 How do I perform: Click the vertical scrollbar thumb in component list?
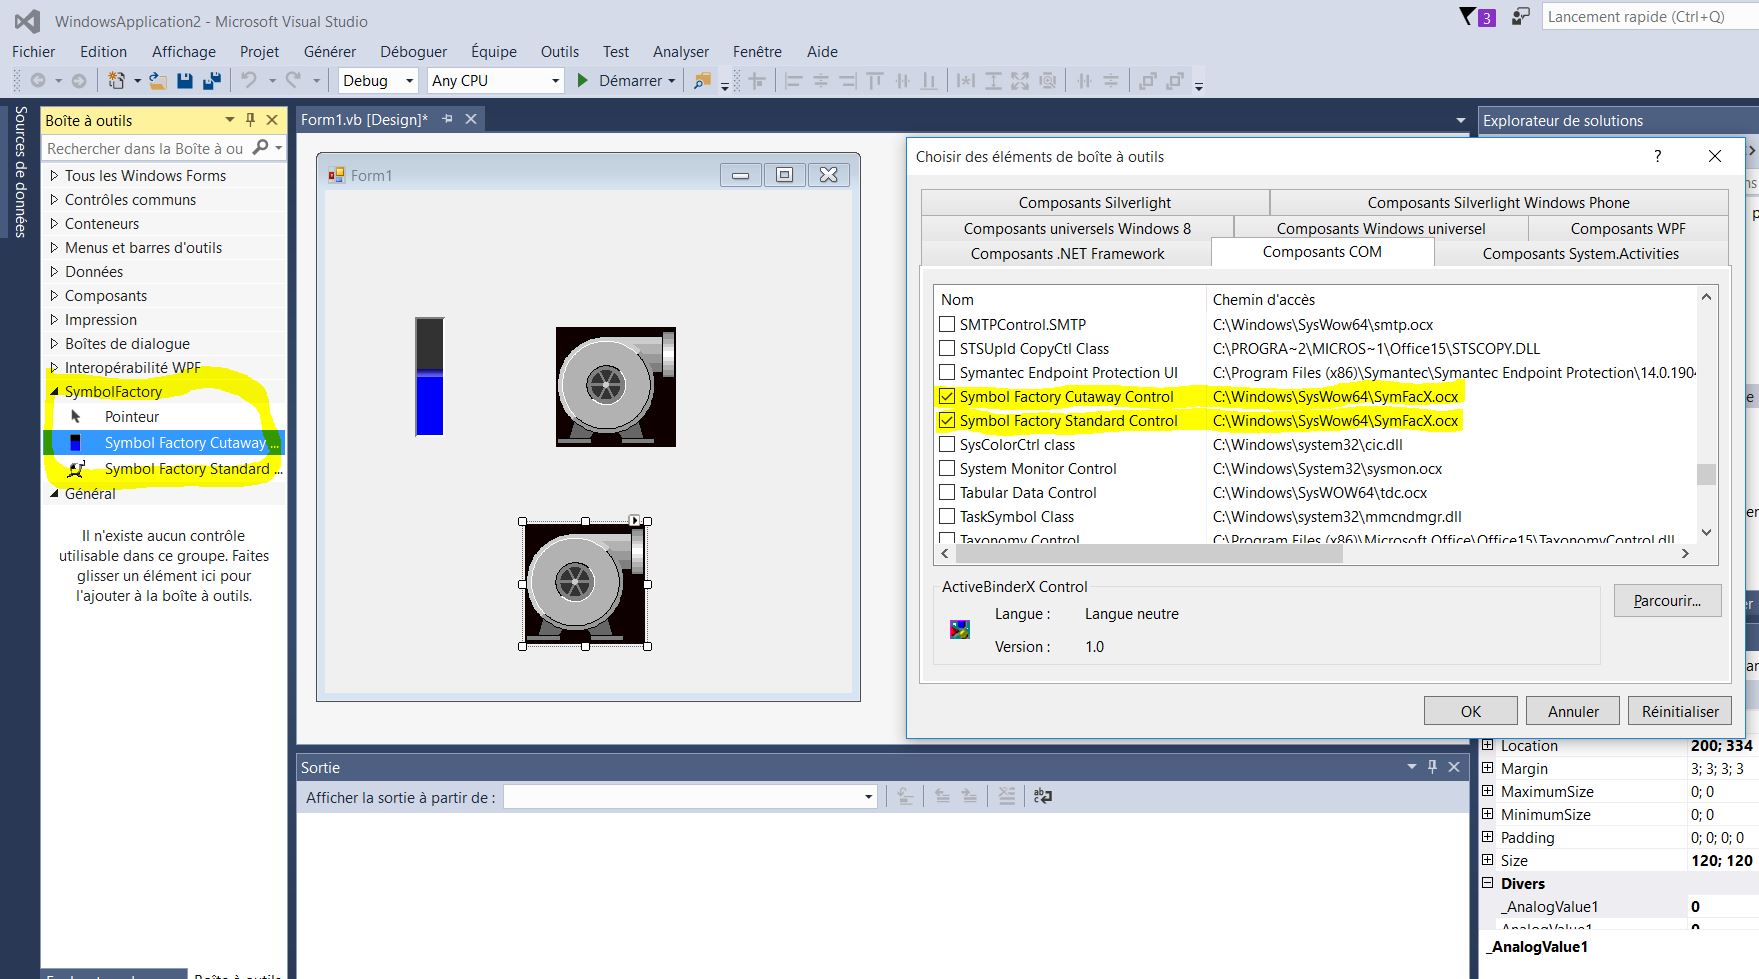[x=1706, y=474]
